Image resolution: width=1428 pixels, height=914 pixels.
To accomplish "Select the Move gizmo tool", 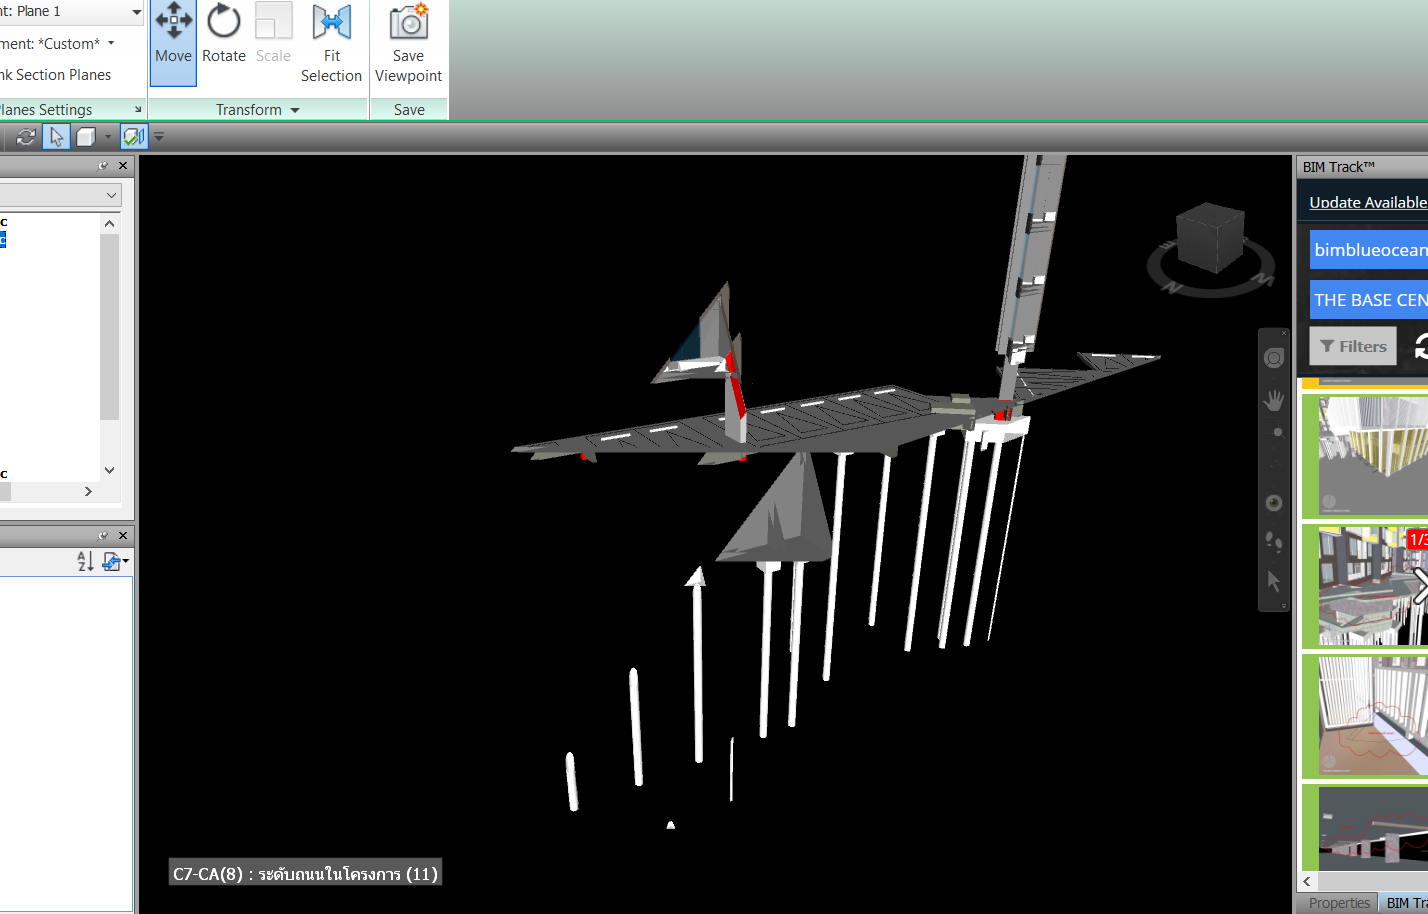I will (x=172, y=40).
